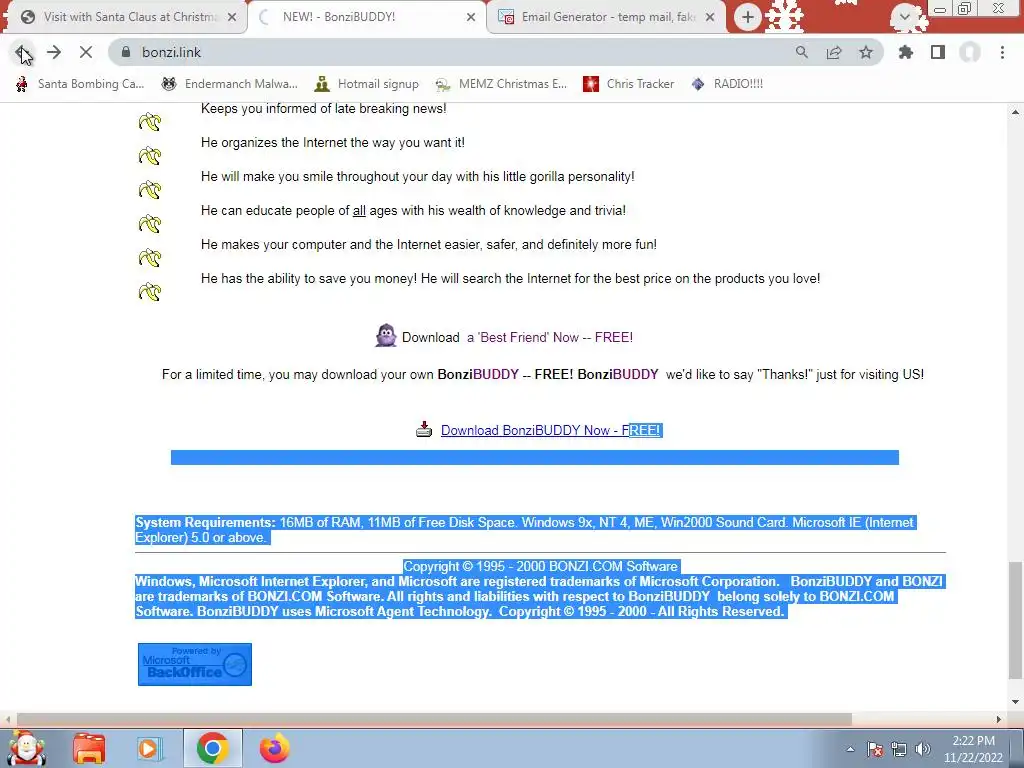Launch the media player taskbar icon
The height and width of the screenshot is (768, 1024).
coord(149,748)
